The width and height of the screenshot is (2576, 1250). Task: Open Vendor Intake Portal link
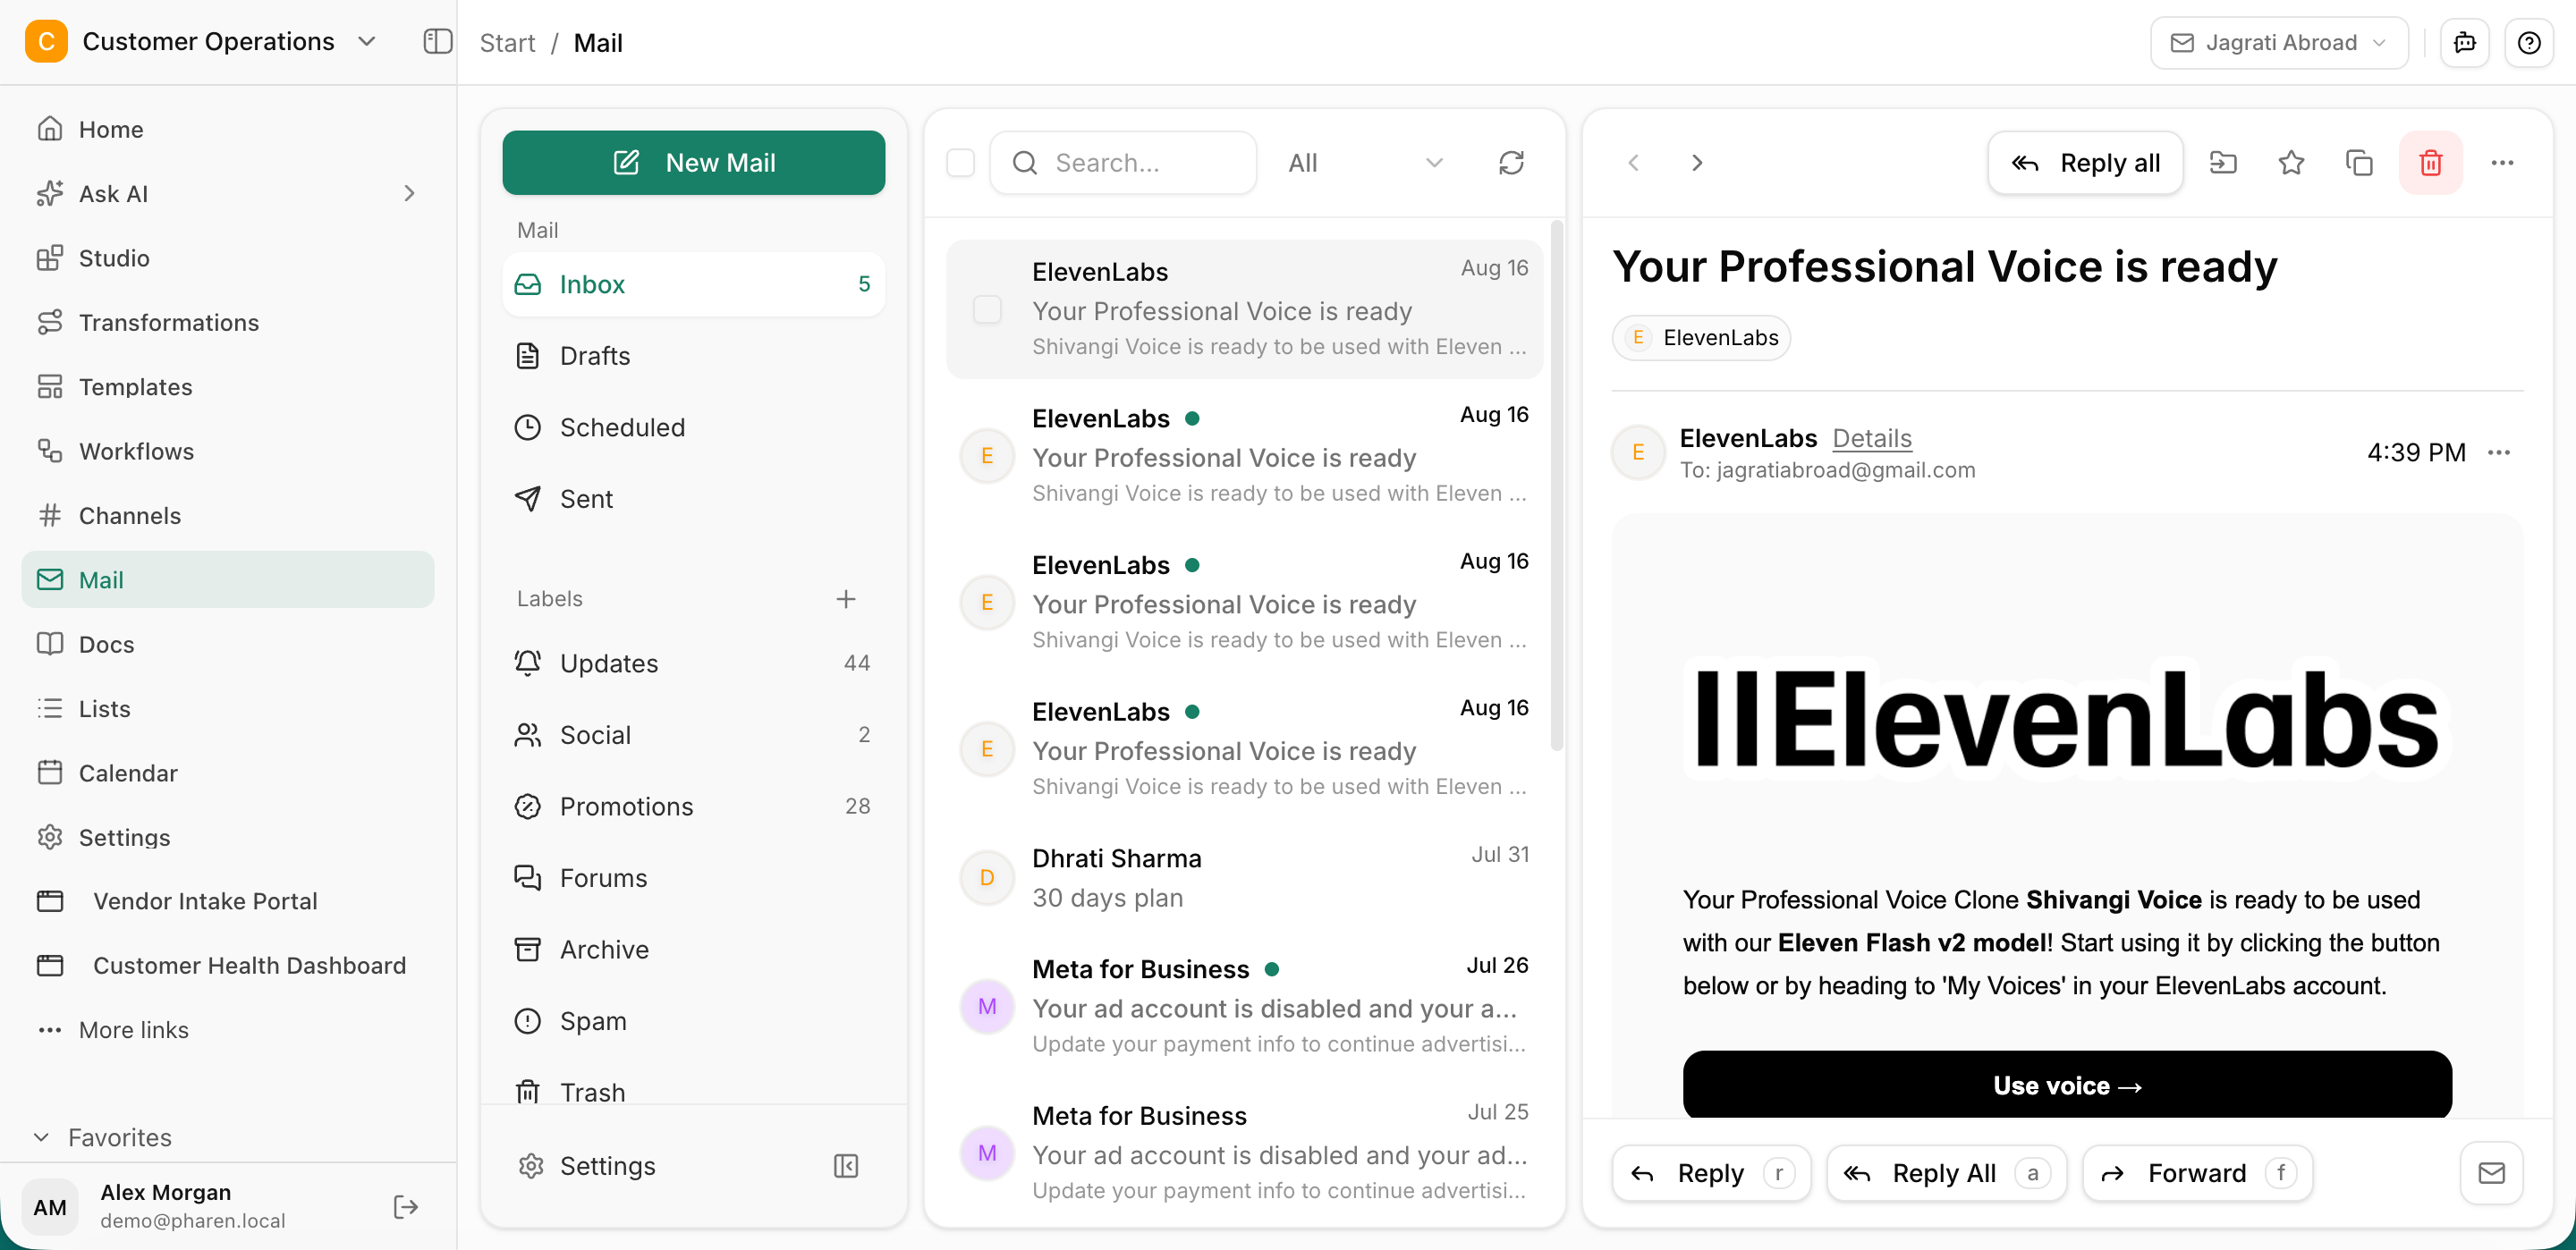click(228, 901)
